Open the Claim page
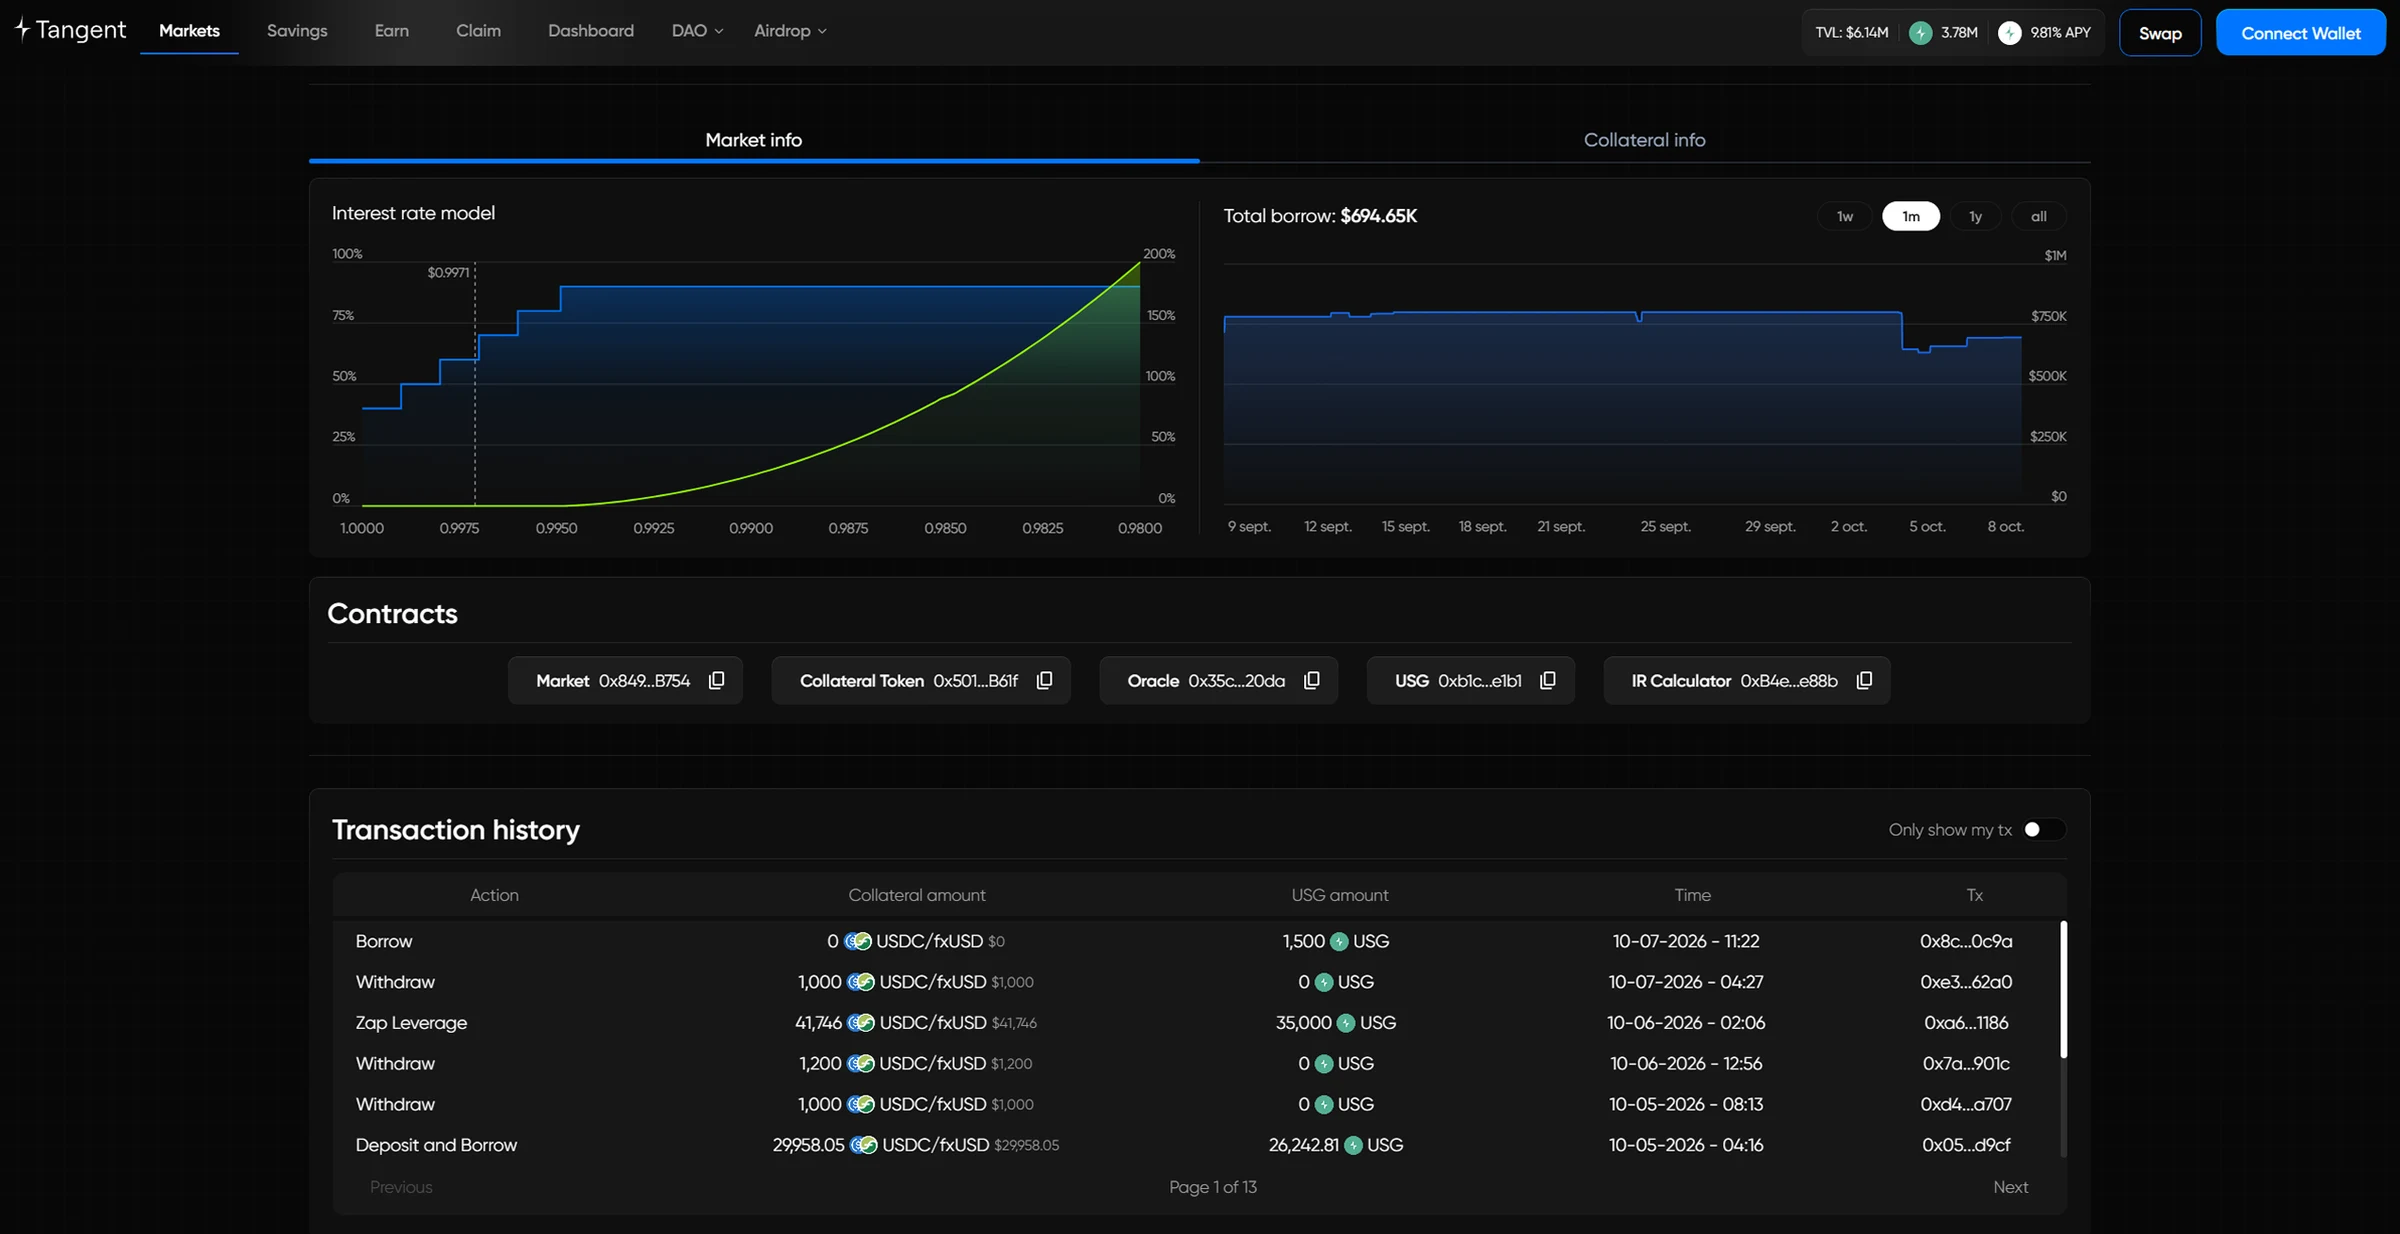 coord(478,31)
